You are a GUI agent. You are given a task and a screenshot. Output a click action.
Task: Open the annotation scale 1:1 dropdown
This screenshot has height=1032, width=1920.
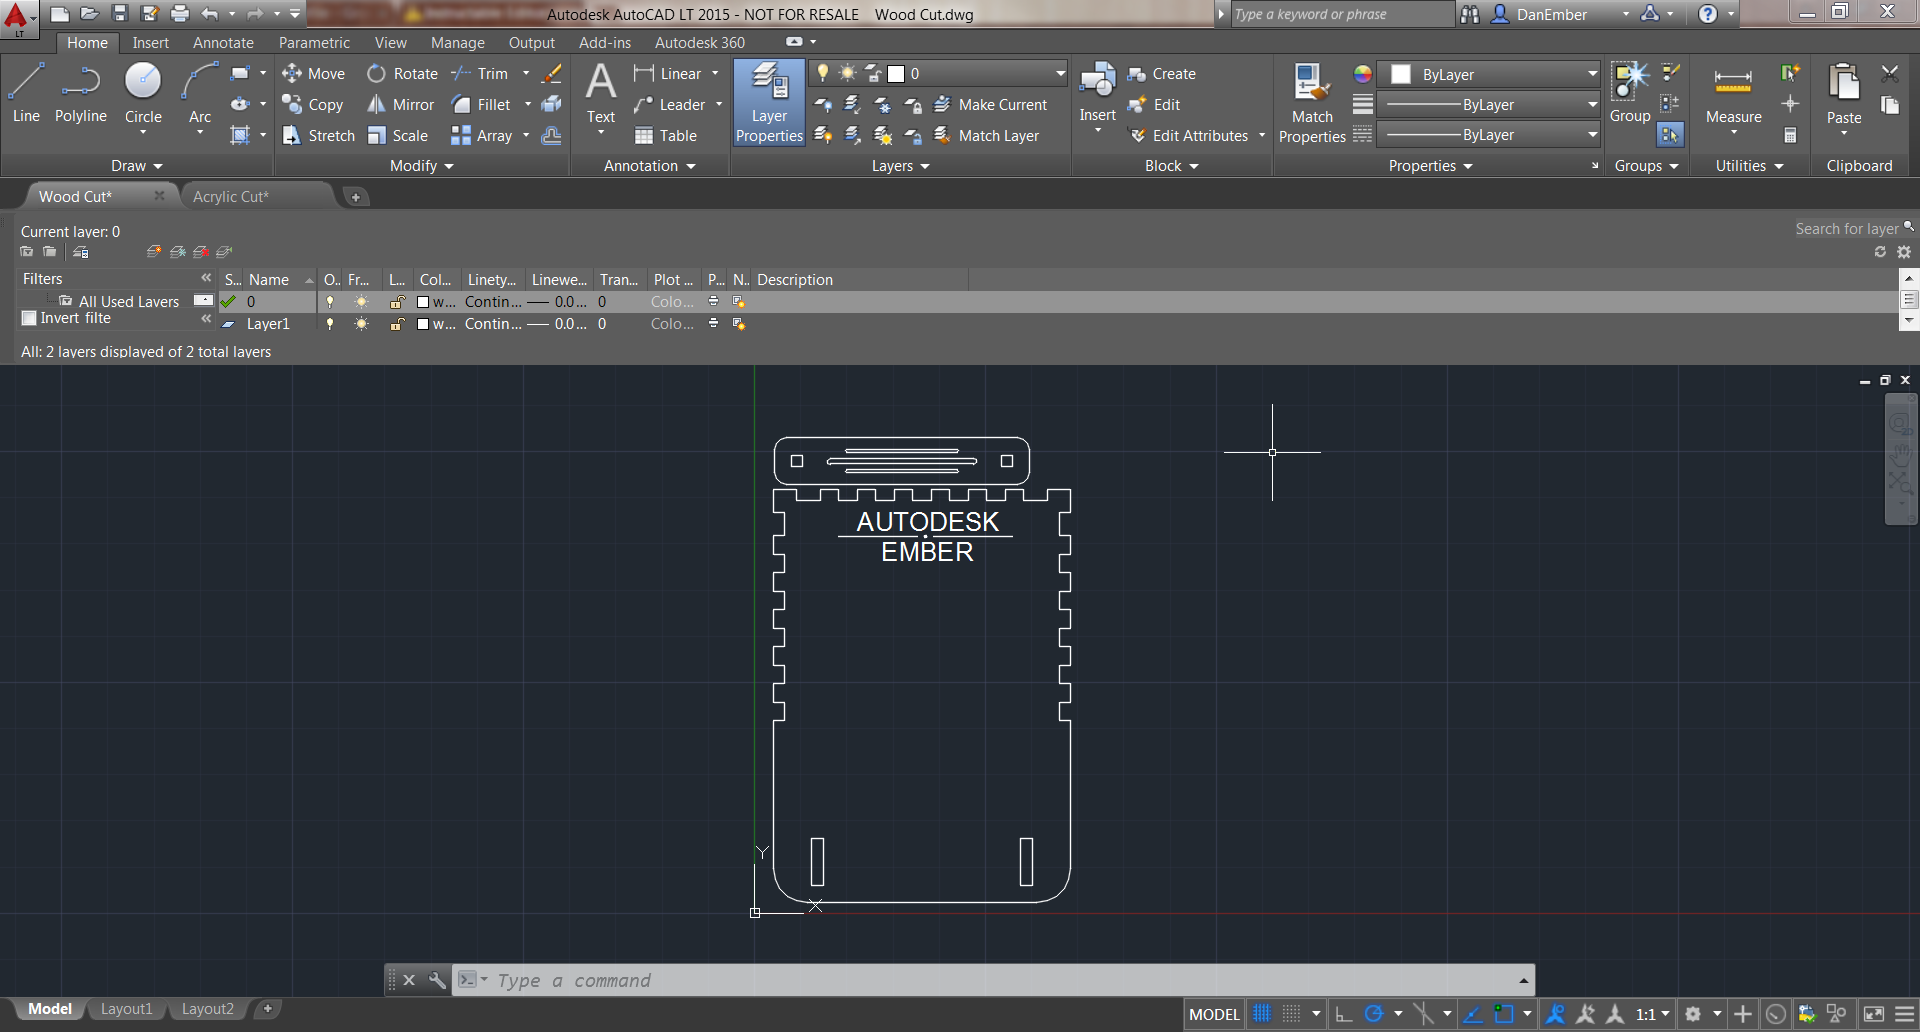(x=1653, y=1014)
